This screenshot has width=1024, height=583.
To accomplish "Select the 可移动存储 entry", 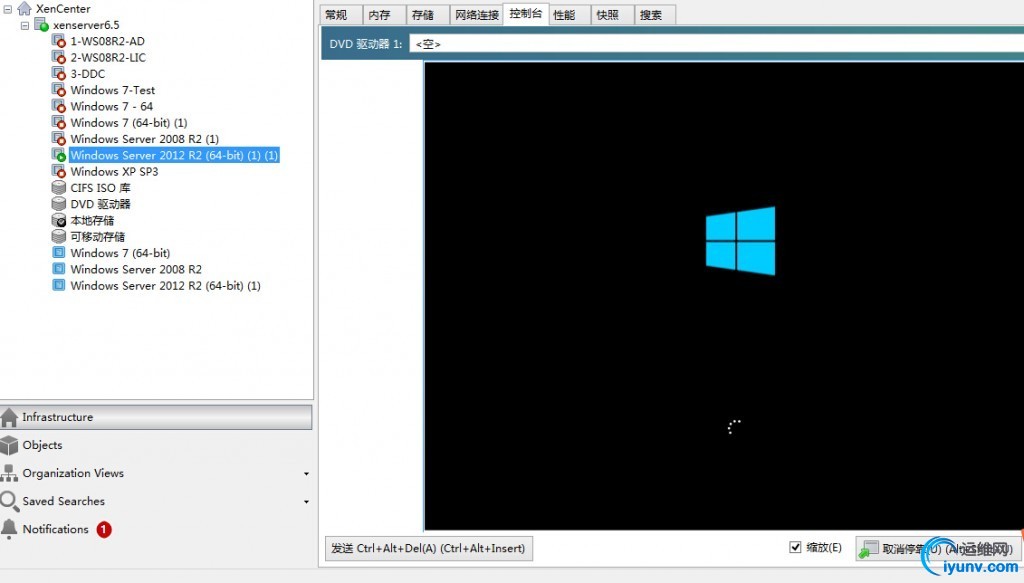I will 98,236.
